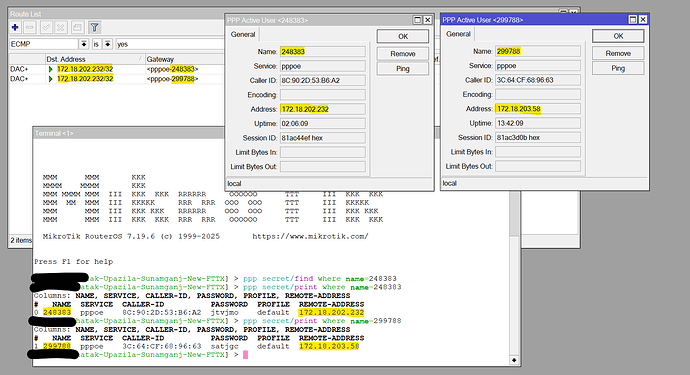Click the green arrow icon of the pppoe-248383 route
The image size is (690, 375).
(51, 69)
